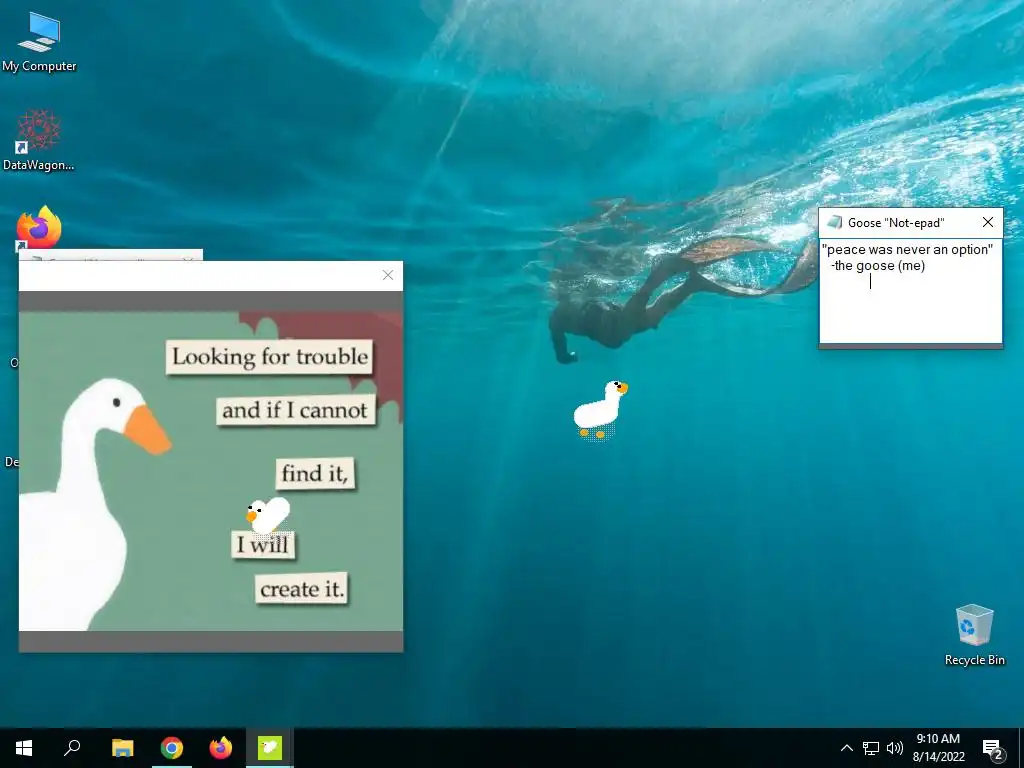1024x768 pixels.
Task: Open the notification action center
Action: [x=993, y=748]
